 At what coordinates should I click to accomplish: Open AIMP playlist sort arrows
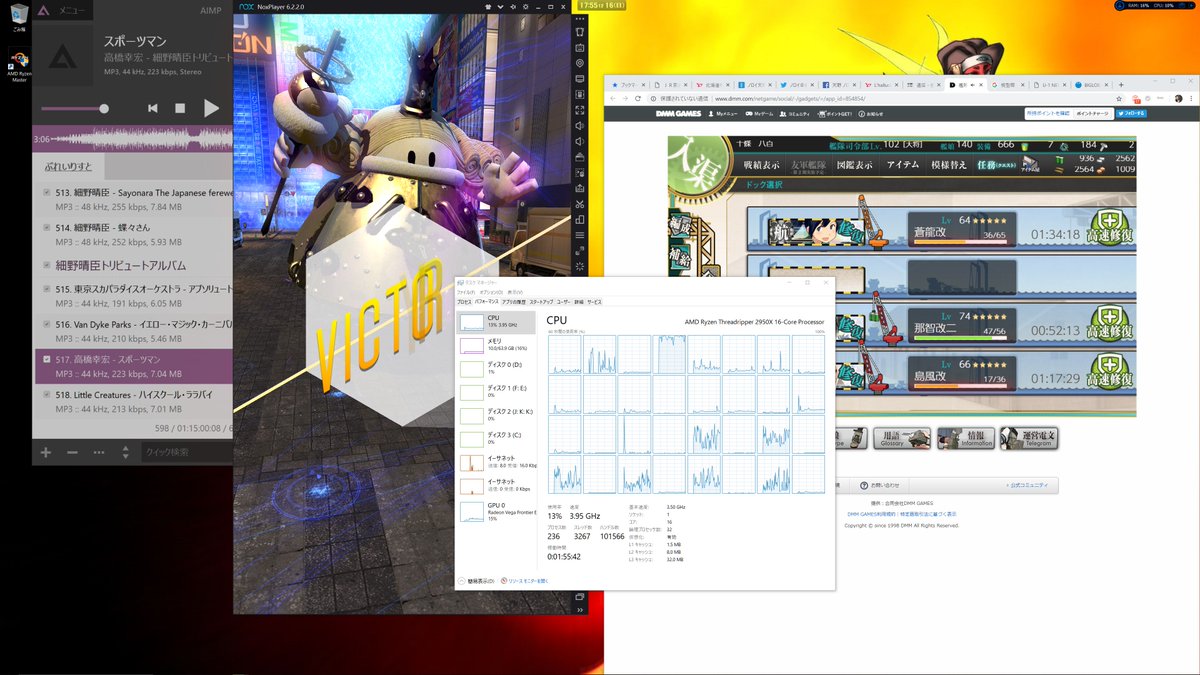point(125,452)
